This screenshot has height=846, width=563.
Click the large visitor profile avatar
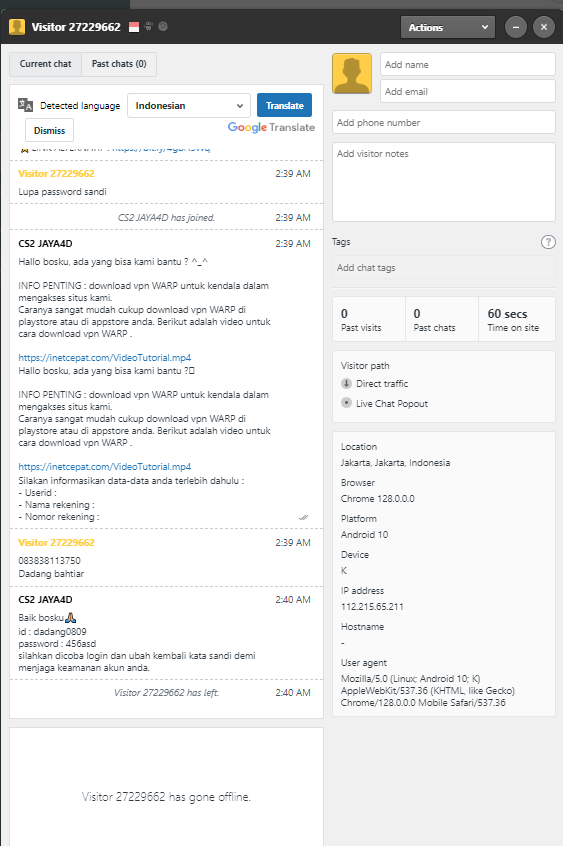click(352, 73)
